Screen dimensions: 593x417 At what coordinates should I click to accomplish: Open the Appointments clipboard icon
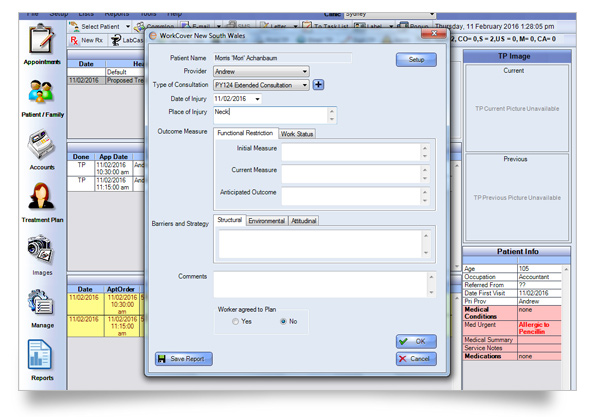coord(42,39)
